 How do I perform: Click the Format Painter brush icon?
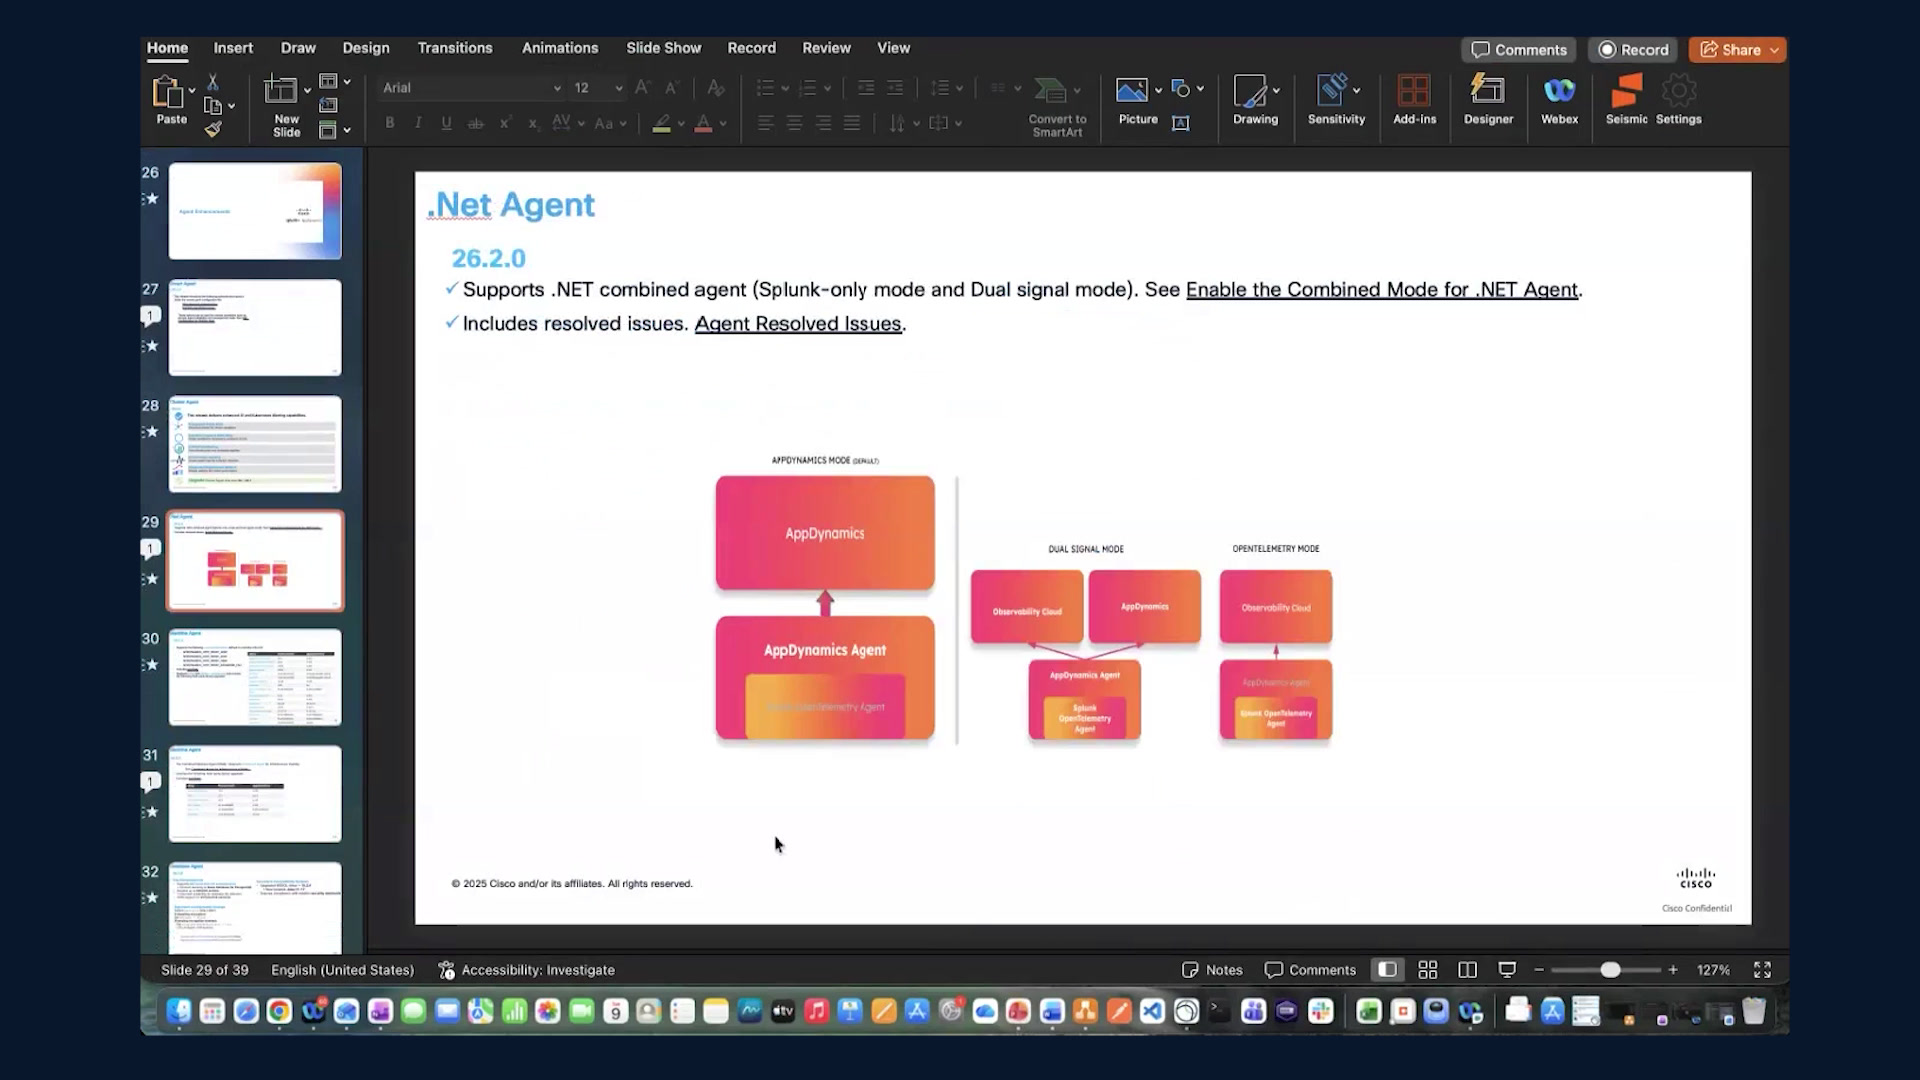pyautogui.click(x=213, y=129)
